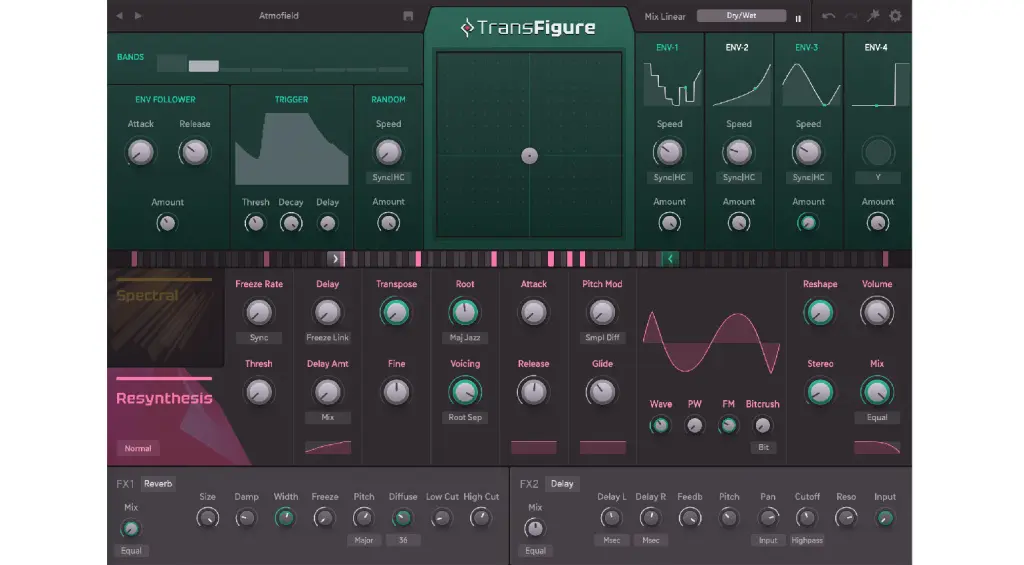Click the Transpose knob

tap(396, 313)
